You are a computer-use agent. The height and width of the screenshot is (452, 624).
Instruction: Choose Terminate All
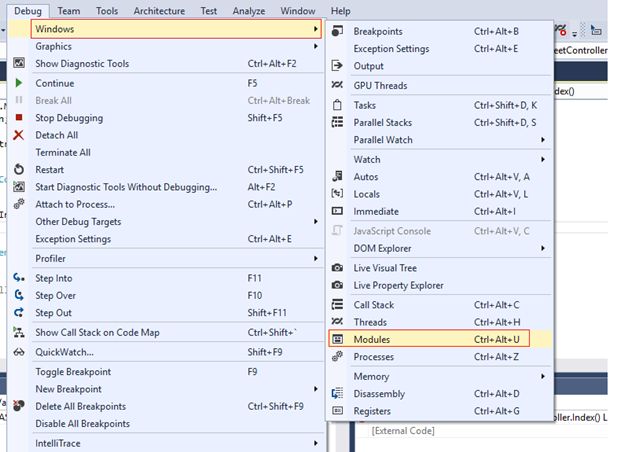click(63, 152)
